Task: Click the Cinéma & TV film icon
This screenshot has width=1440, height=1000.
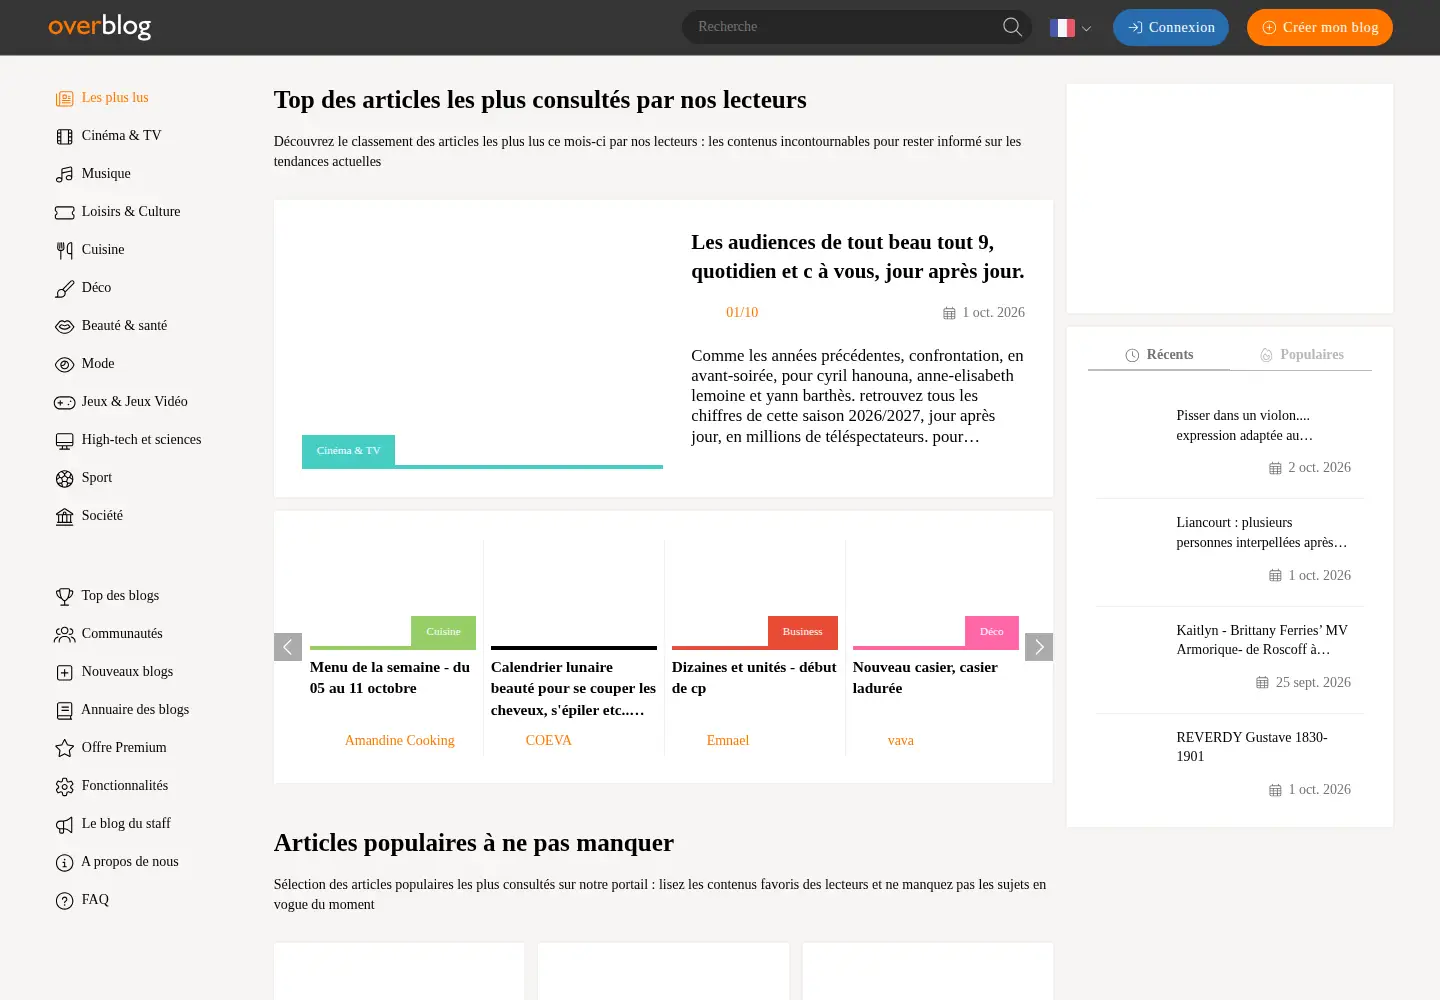Action: pyautogui.click(x=65, y=136)
